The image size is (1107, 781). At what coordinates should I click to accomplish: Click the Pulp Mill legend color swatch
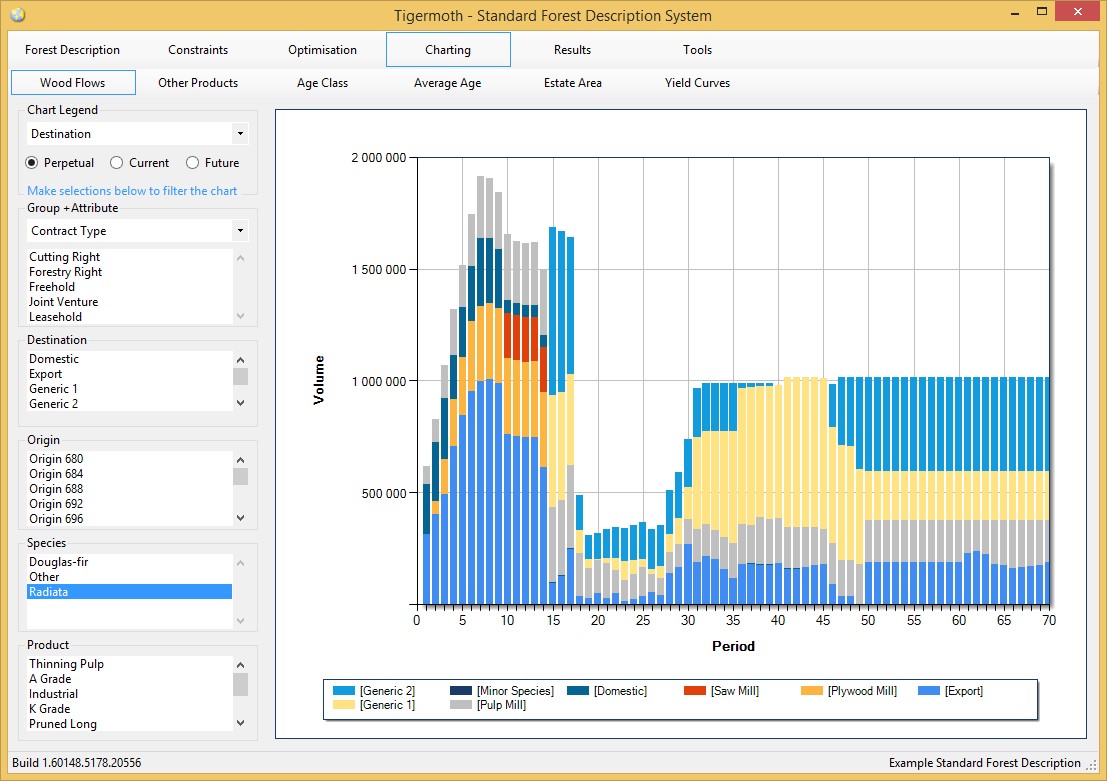(461, 705)
